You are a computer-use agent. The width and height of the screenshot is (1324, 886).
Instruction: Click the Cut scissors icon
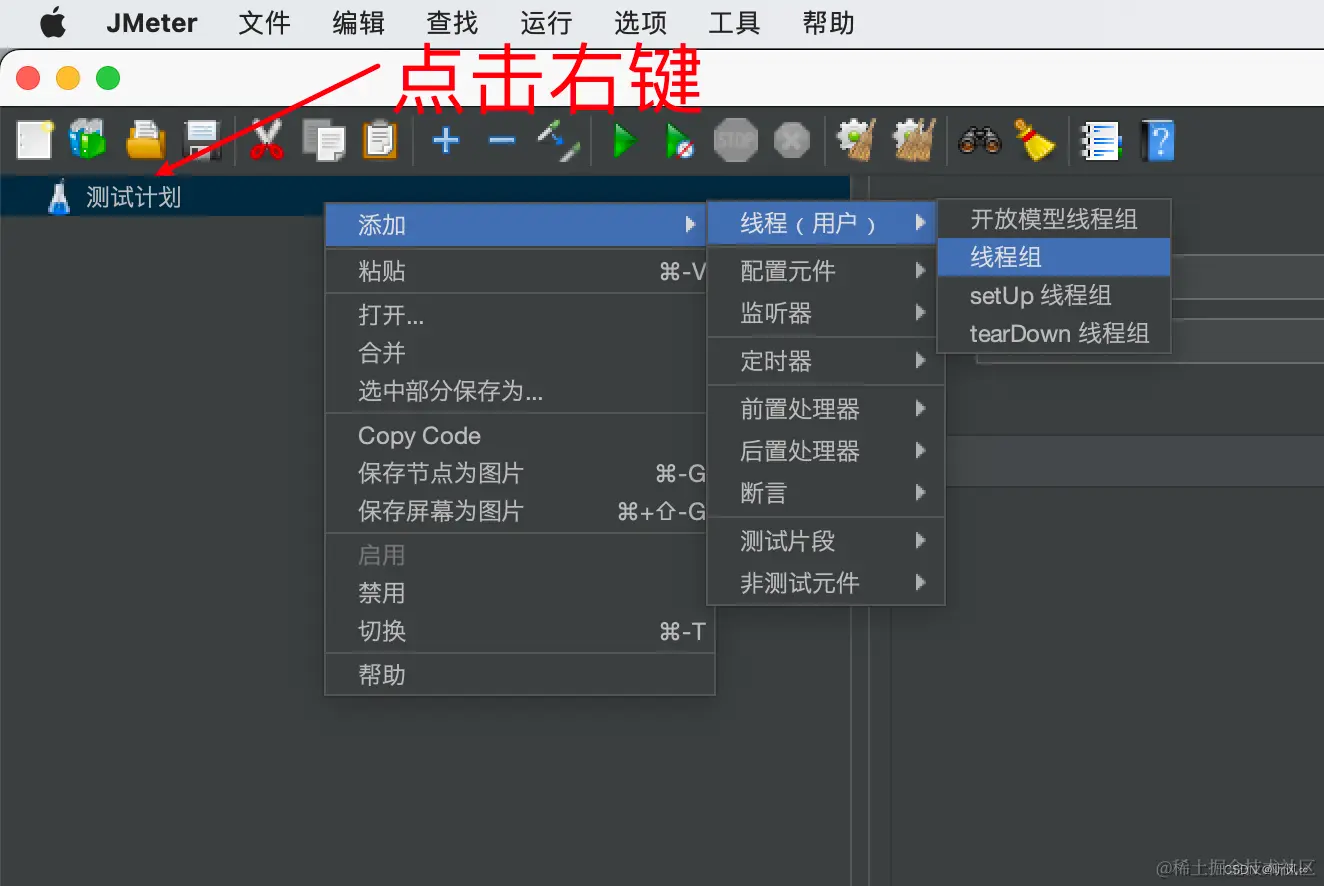(267, 140)
